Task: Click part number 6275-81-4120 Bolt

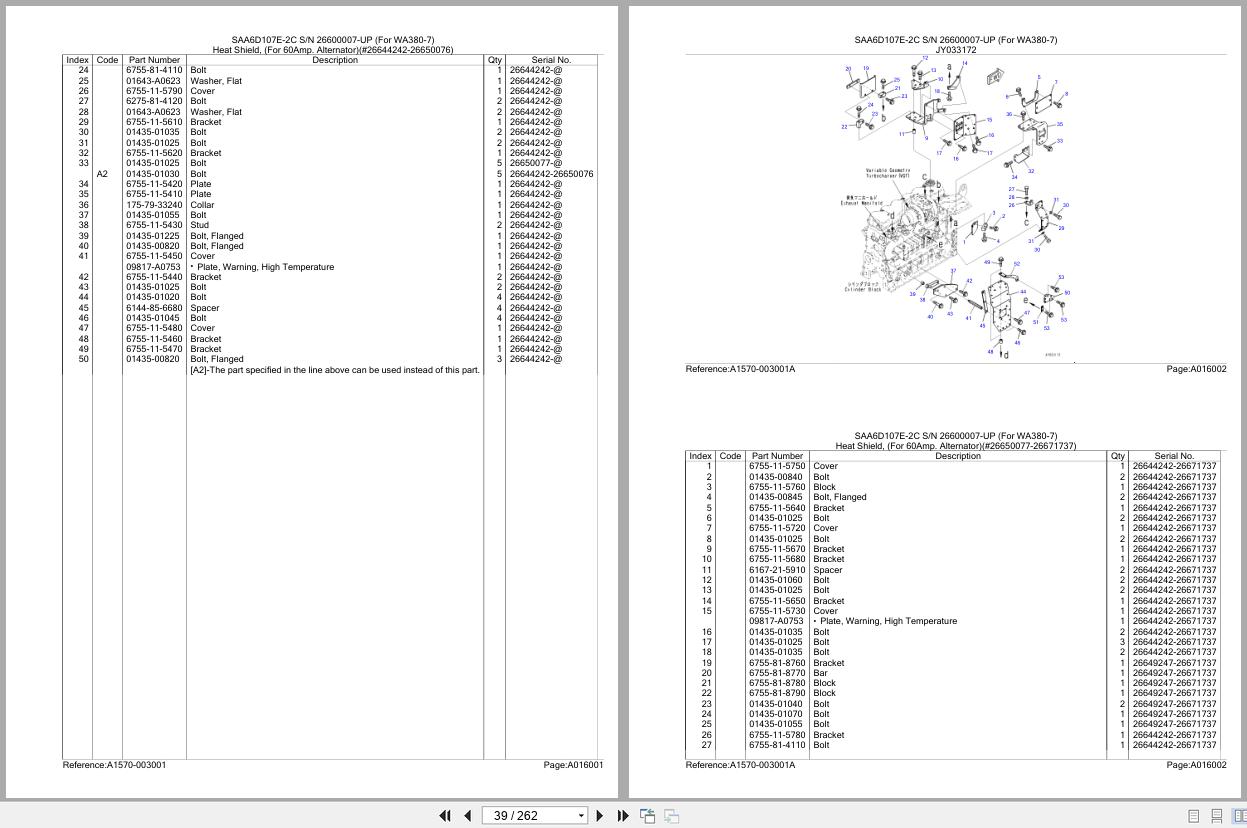Action: [x=154, y=101]
